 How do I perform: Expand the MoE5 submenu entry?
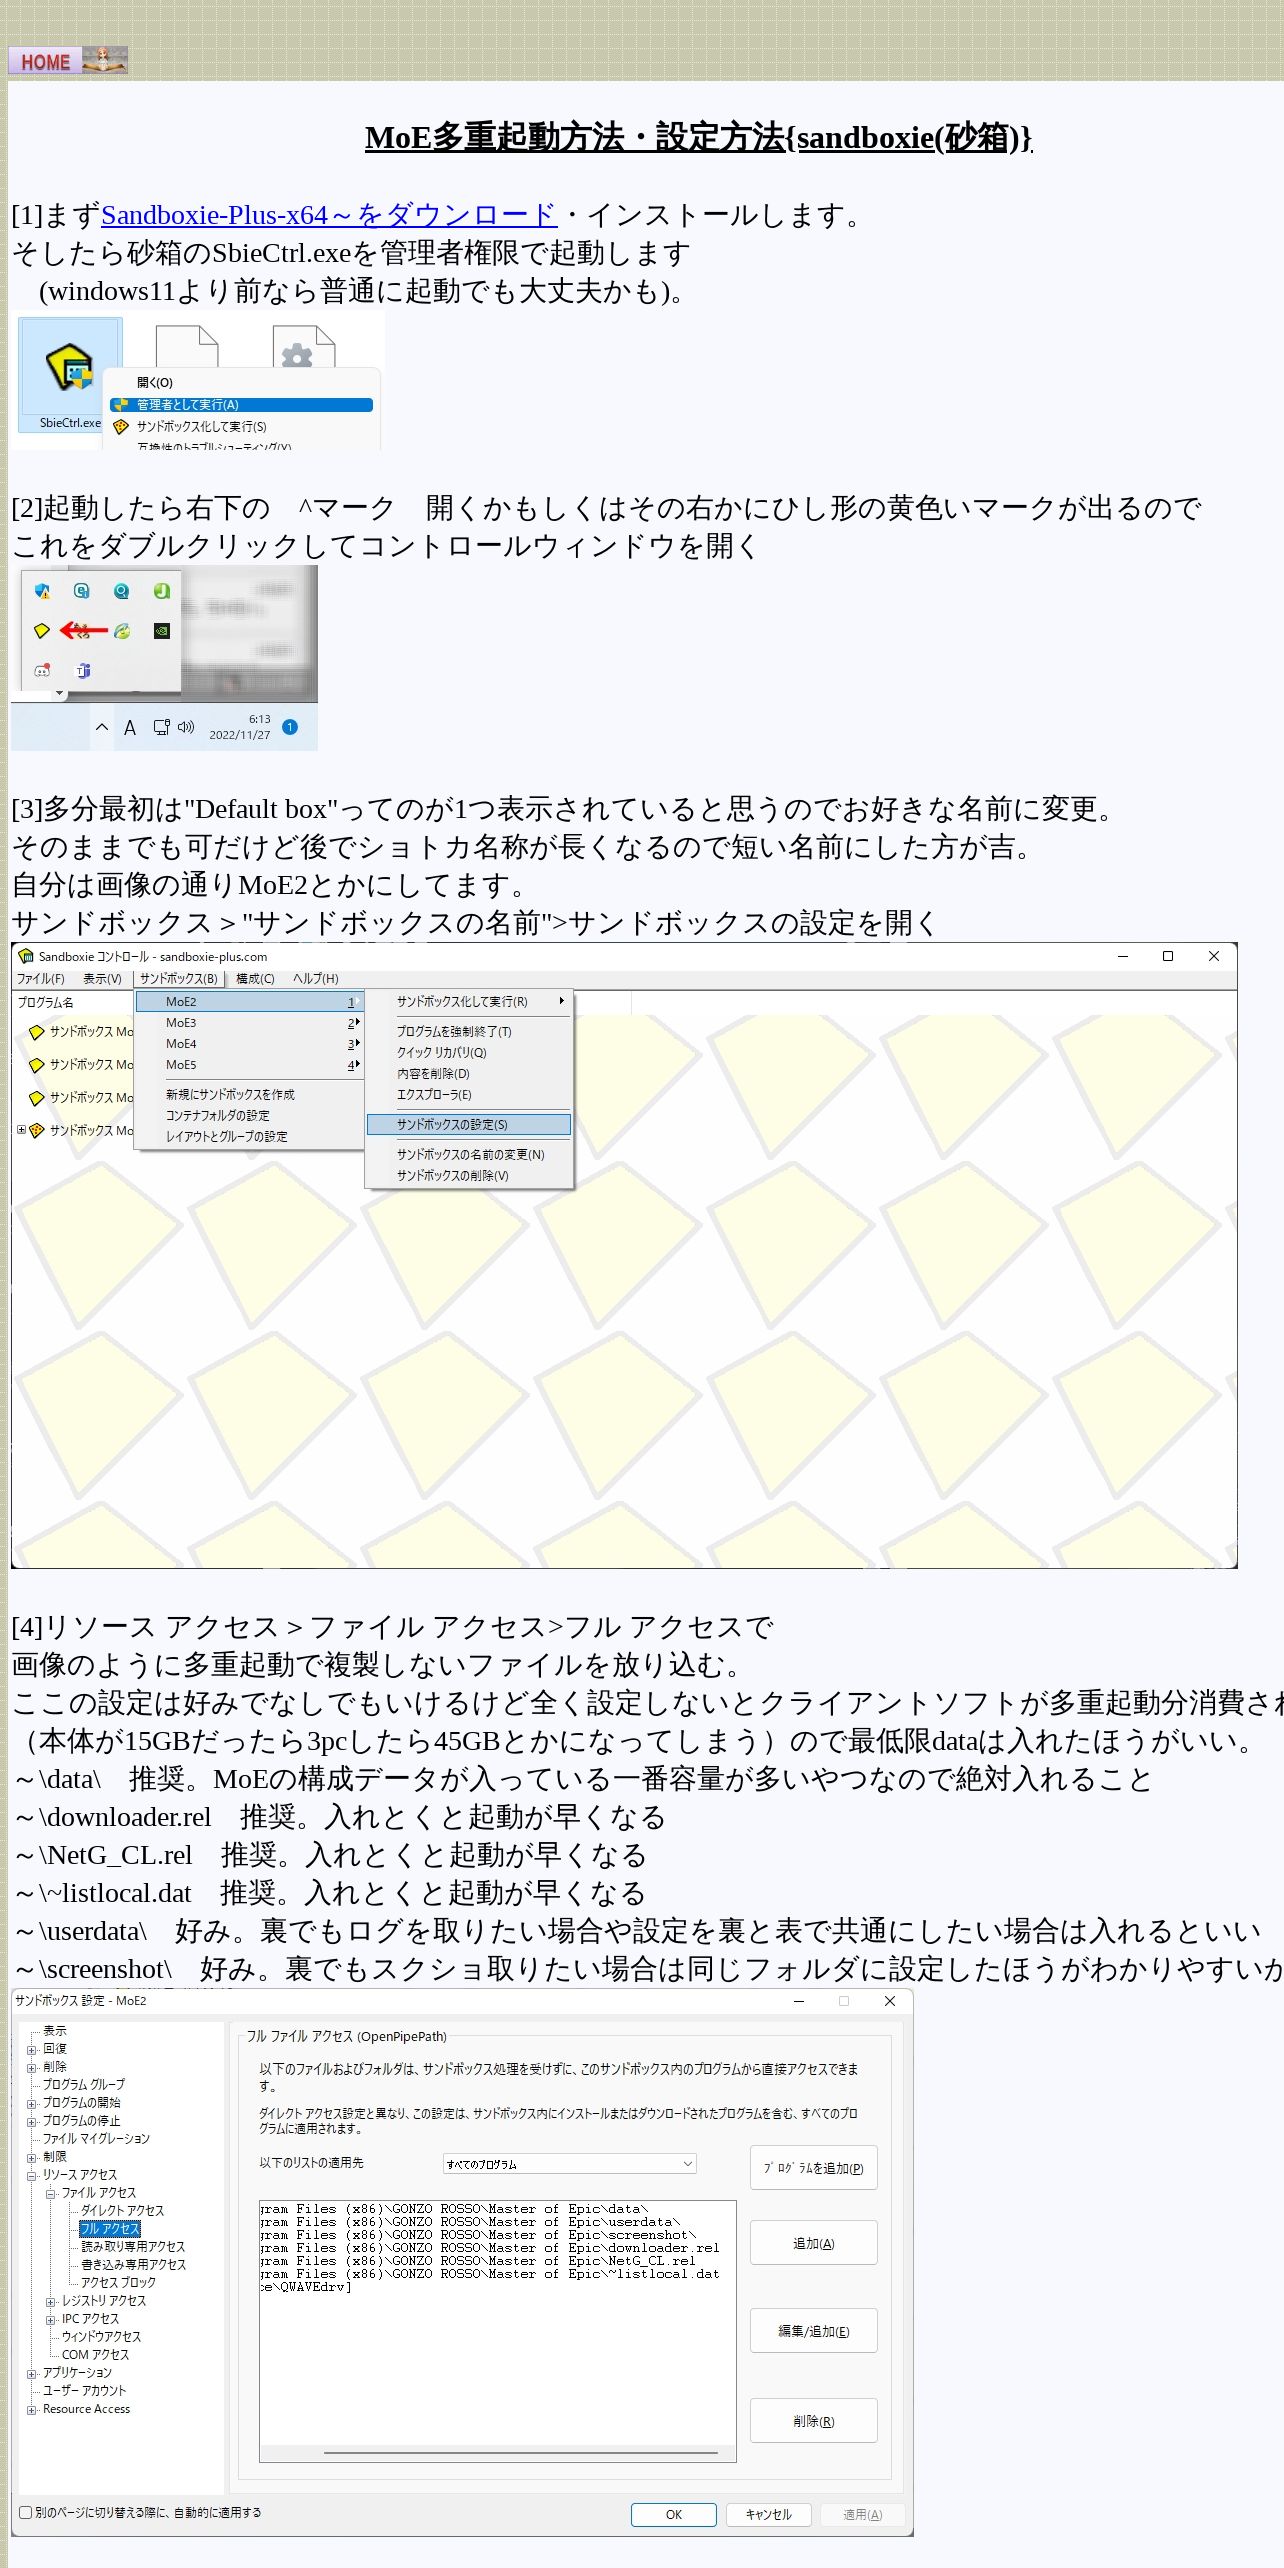click(249, 1065)
